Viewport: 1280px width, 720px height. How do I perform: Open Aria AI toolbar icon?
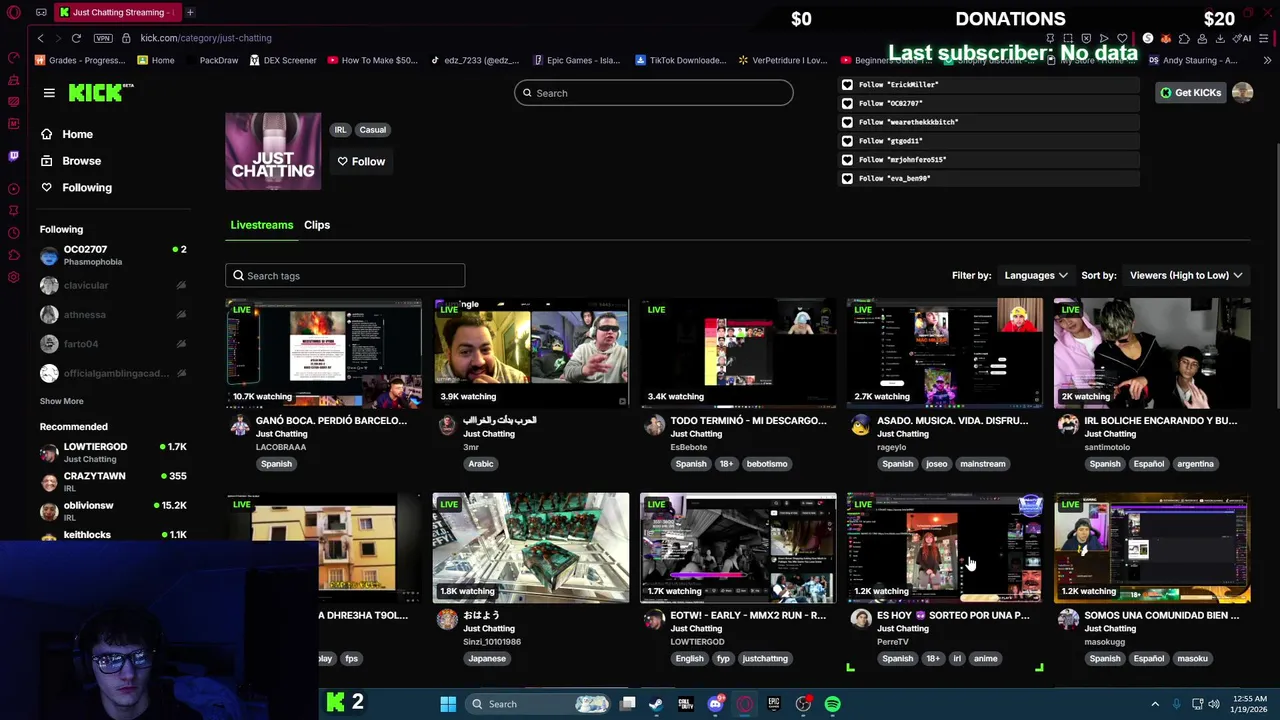pos(1243,38)
